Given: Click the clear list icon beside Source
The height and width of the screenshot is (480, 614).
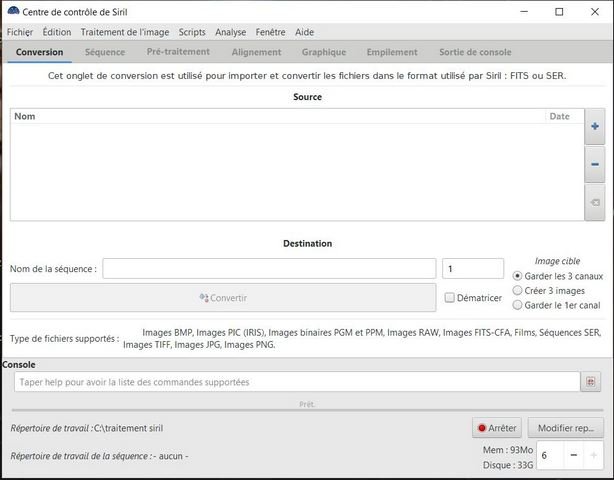Looking at the screenshot, I should tap(595, 202).
